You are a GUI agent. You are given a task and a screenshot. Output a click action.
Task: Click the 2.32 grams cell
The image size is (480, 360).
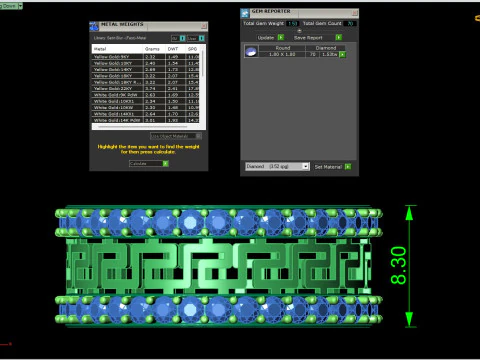pyautogui.click(x=154, y=57)
